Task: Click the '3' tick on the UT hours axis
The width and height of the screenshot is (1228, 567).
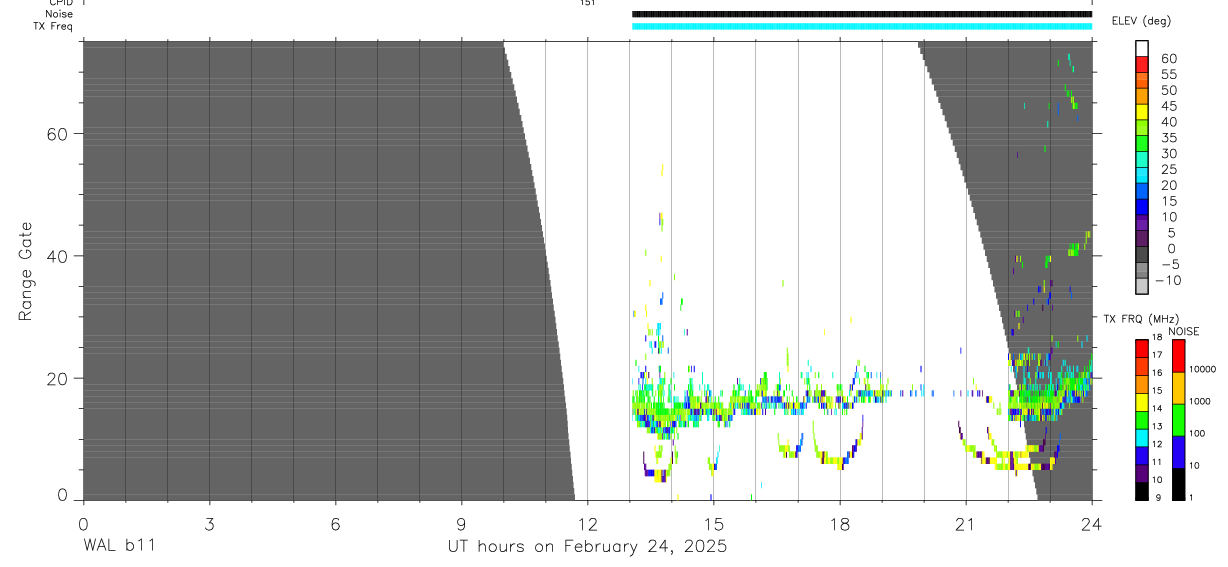Action: tap(209, 523)
